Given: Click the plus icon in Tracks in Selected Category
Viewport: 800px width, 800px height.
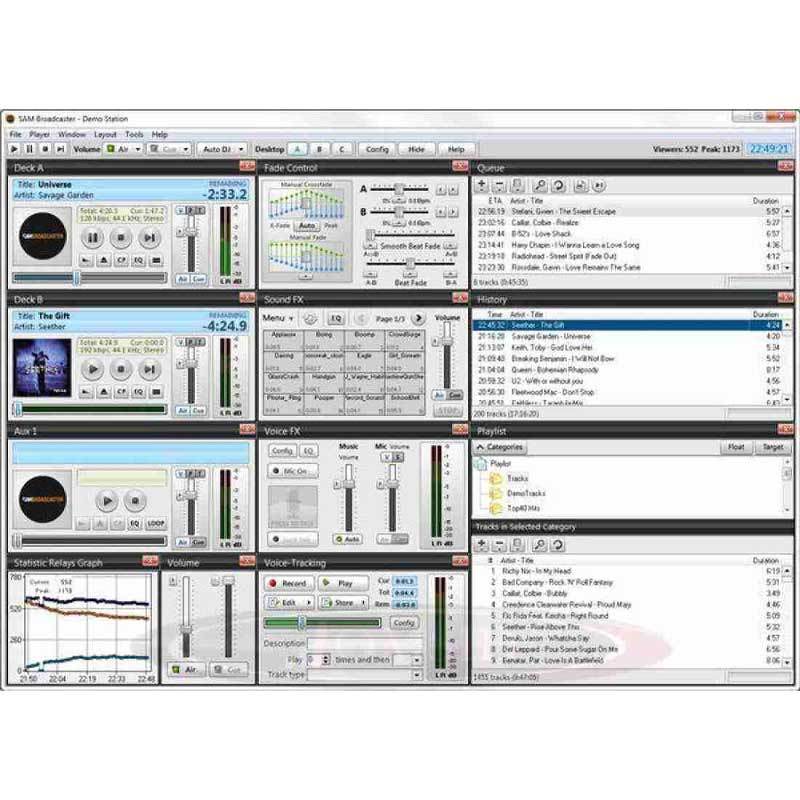Looking at the screenshot, I should point(482,545).
